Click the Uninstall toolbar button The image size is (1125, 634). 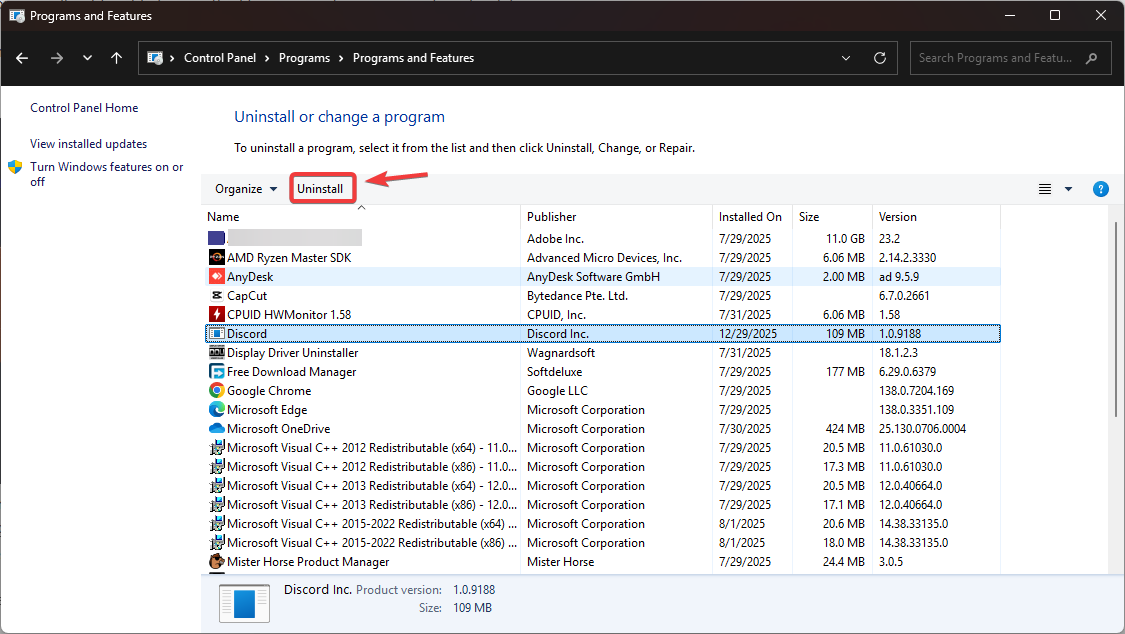click(320, 189)
